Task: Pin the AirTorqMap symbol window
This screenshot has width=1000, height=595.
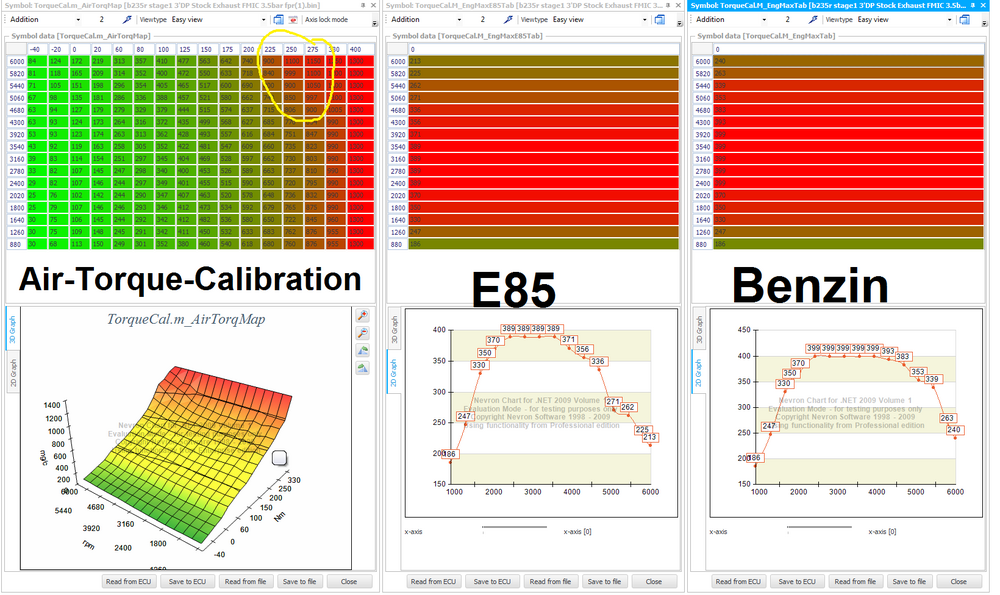Action: tap(364, 5)
